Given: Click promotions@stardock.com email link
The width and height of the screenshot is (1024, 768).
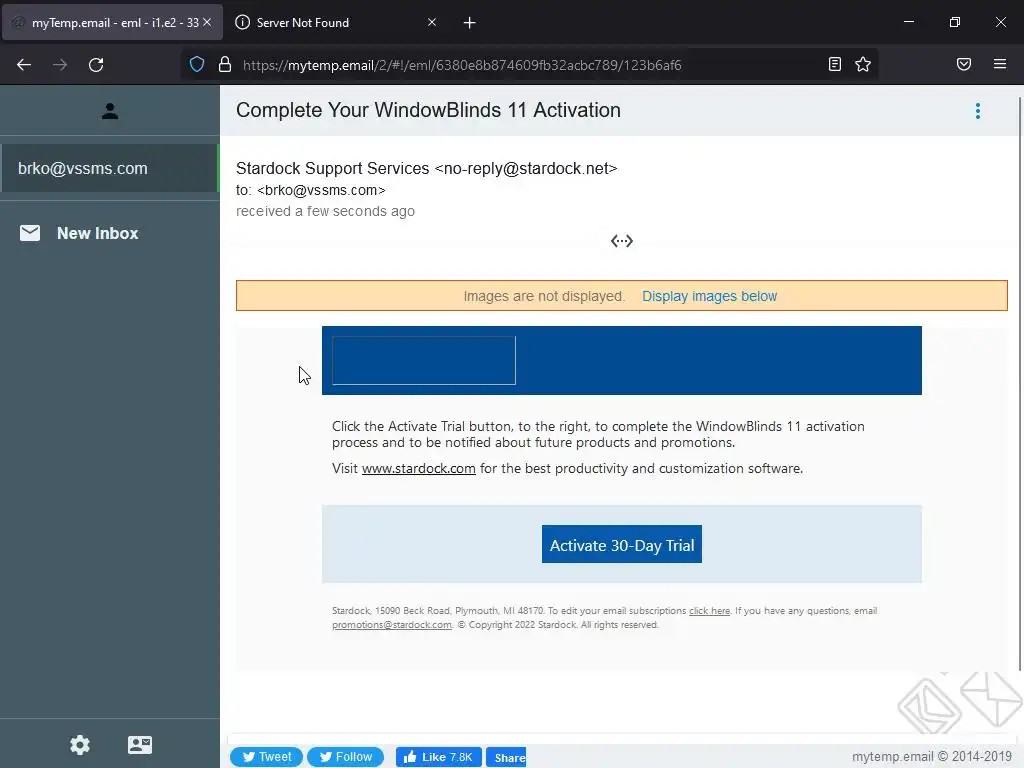Looking at the screenshot, I should click(392, 625).
